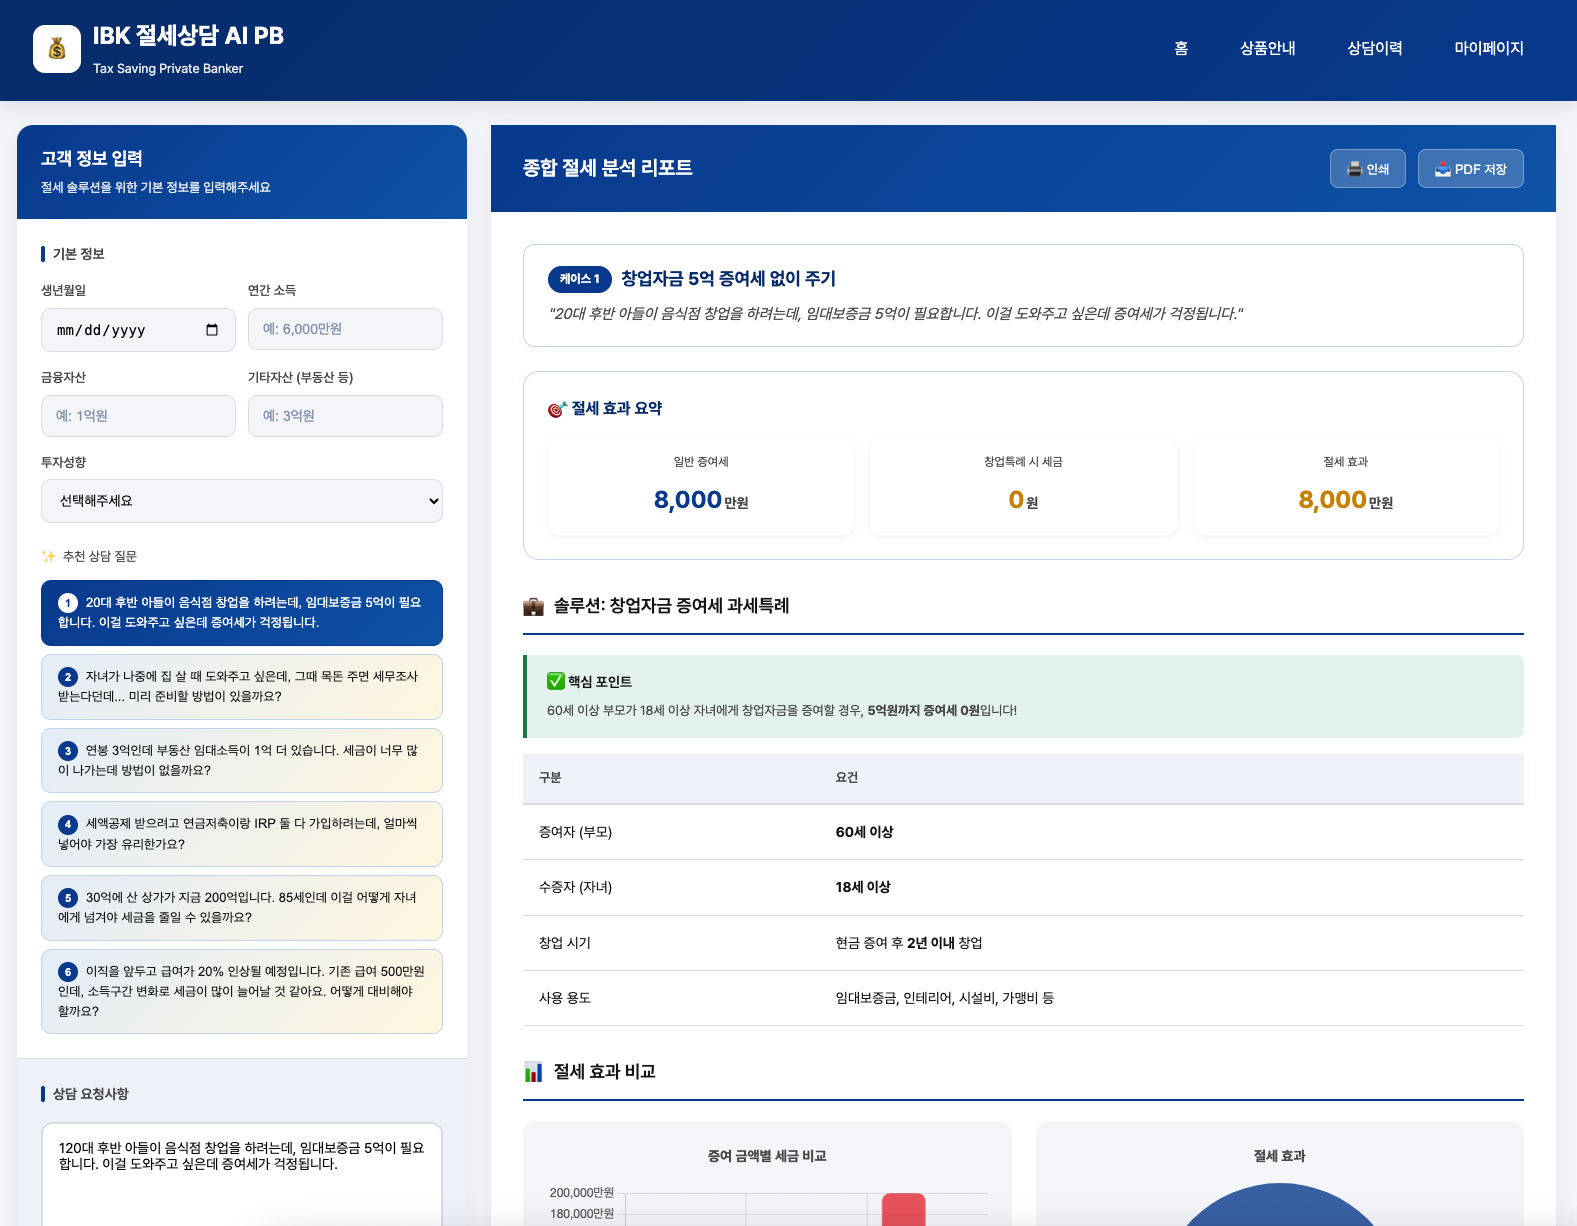
Task: Click number 4 badge in suggested questions
Action: pos(68,824)
